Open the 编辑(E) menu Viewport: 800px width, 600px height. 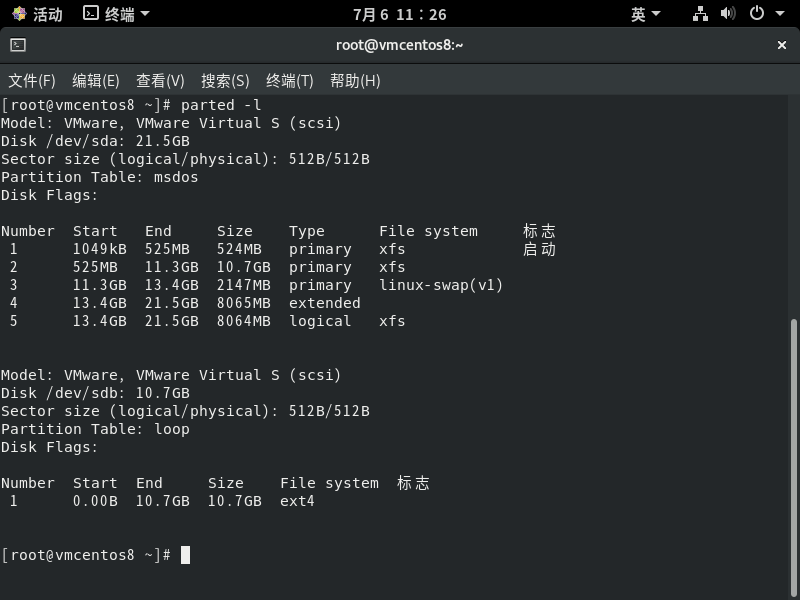(x=96, y=81)
